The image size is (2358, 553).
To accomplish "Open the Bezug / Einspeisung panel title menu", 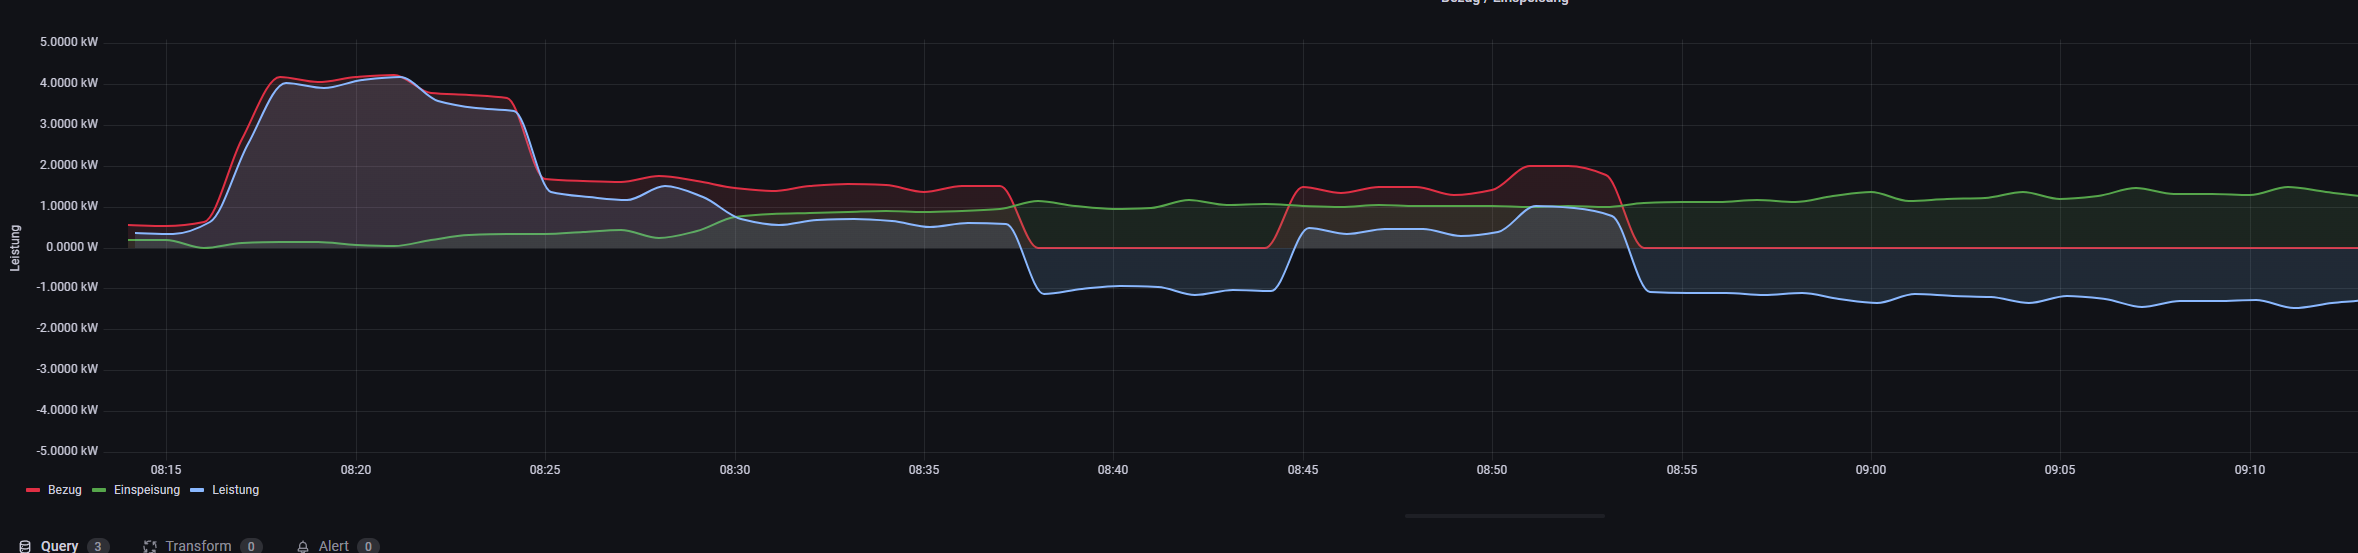I will click(1504, 2).
